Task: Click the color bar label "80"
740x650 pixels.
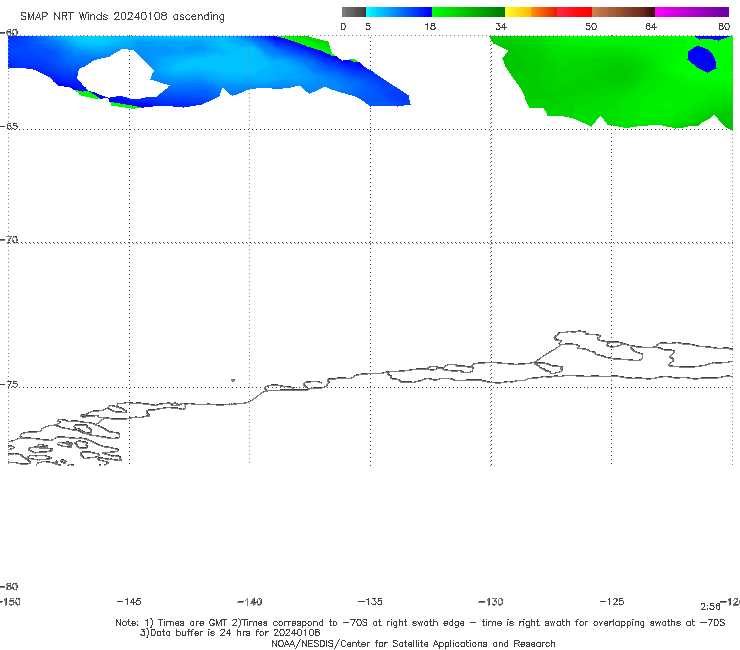Action: tap(724, 26)
